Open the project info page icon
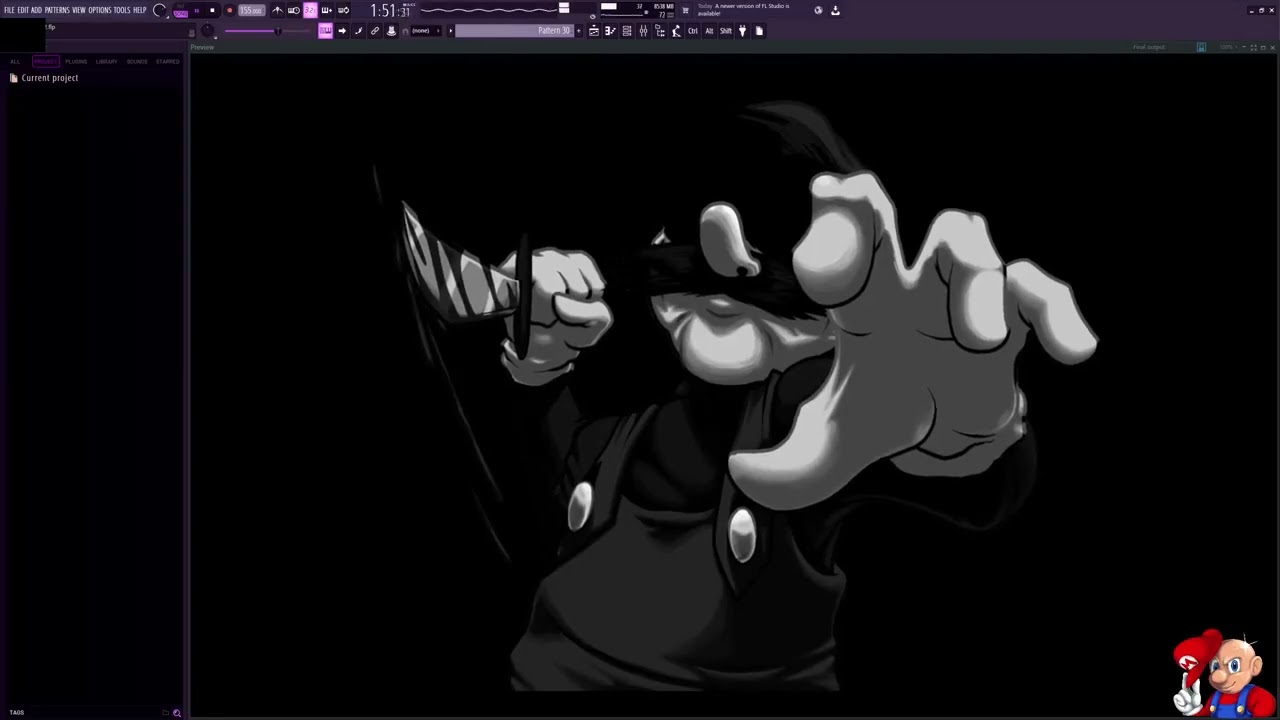Viewport: 1280px width, 720px height. click(x=759, y=31)
